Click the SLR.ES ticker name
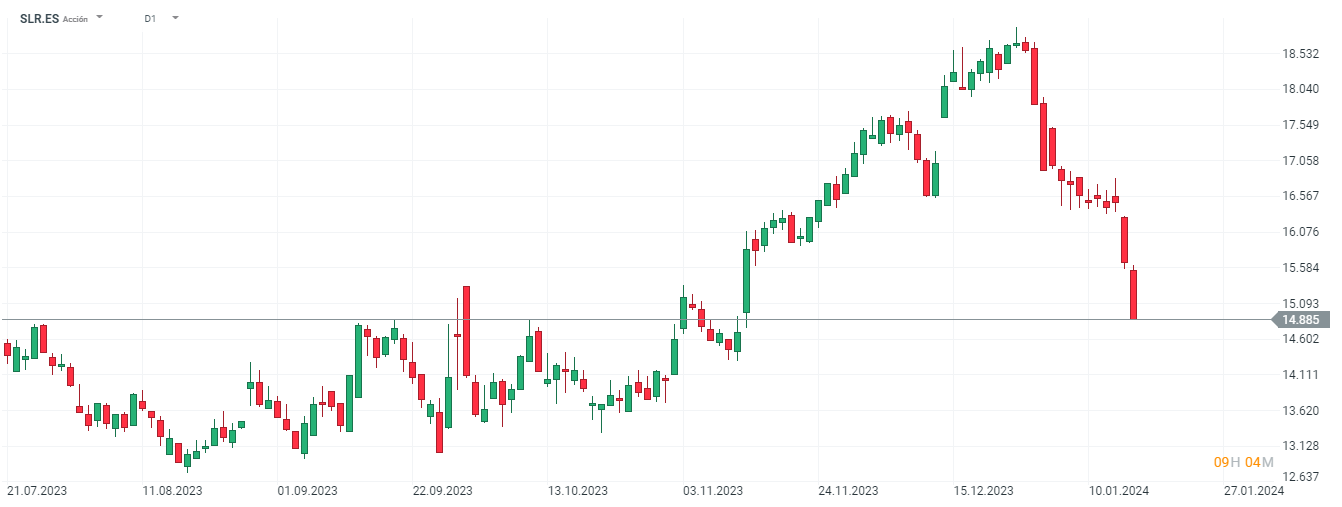The image size is (1342, 507). click(x=39, y=18)
